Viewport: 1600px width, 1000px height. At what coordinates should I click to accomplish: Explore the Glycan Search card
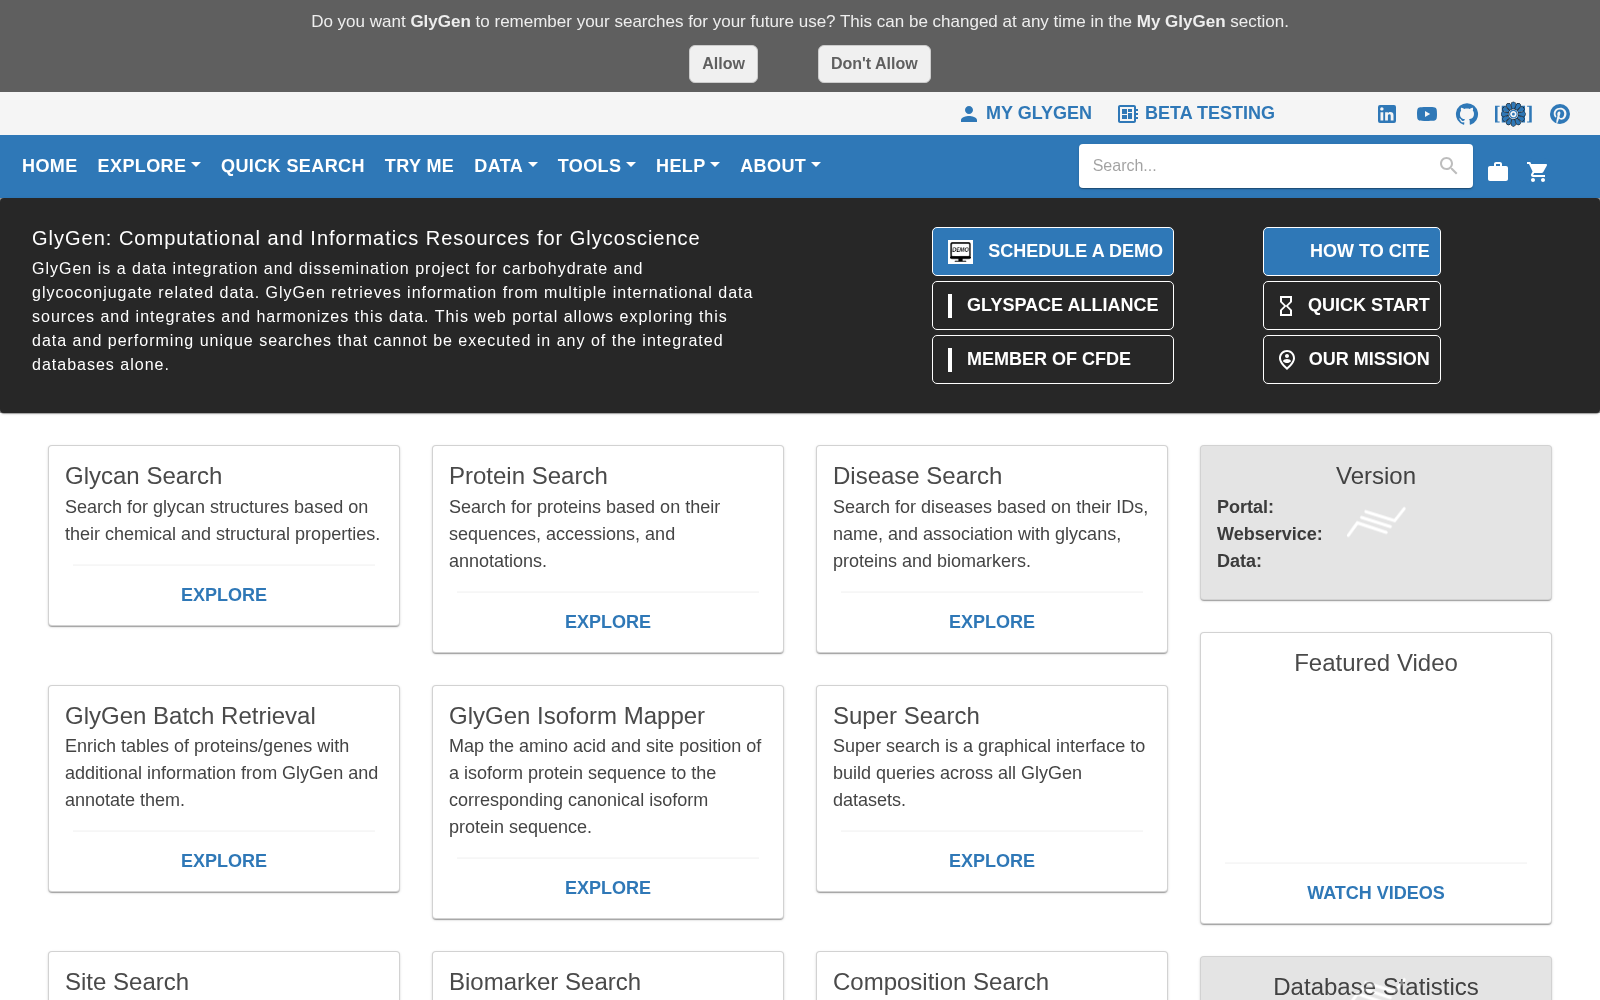pyautogui.click(x=224, y=595)
